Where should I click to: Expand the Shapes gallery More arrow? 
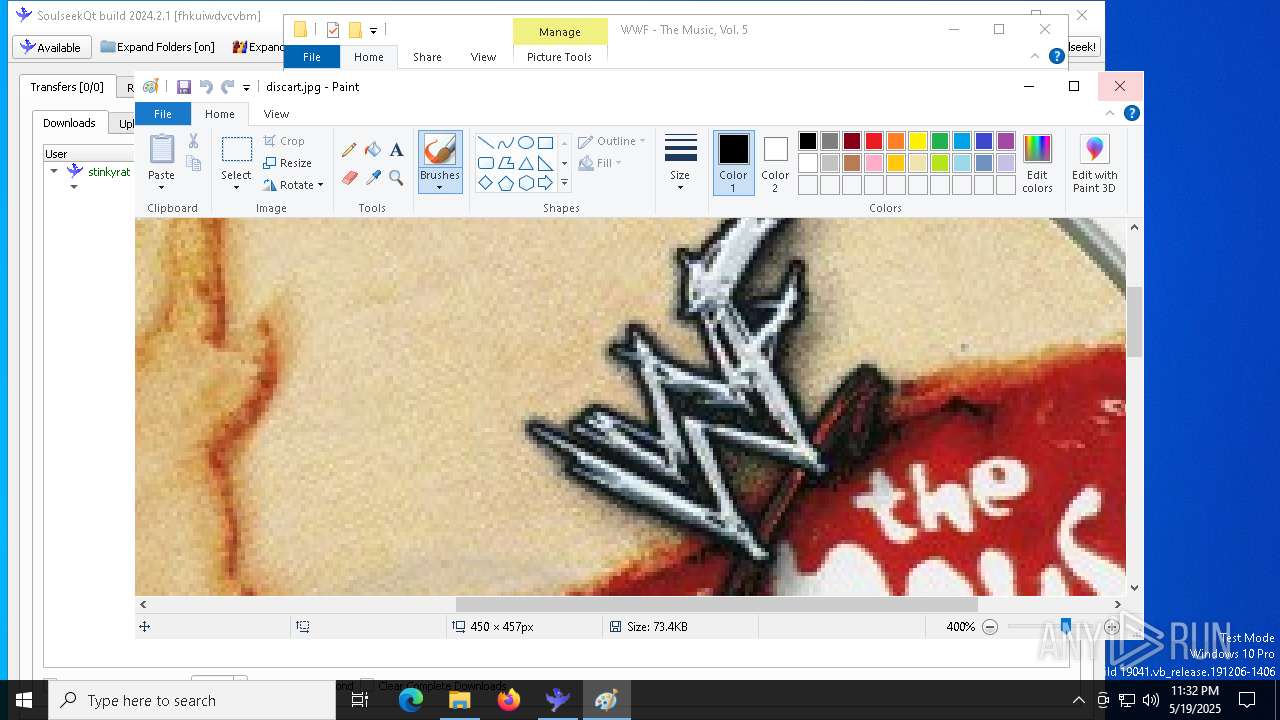pos(564,183)
